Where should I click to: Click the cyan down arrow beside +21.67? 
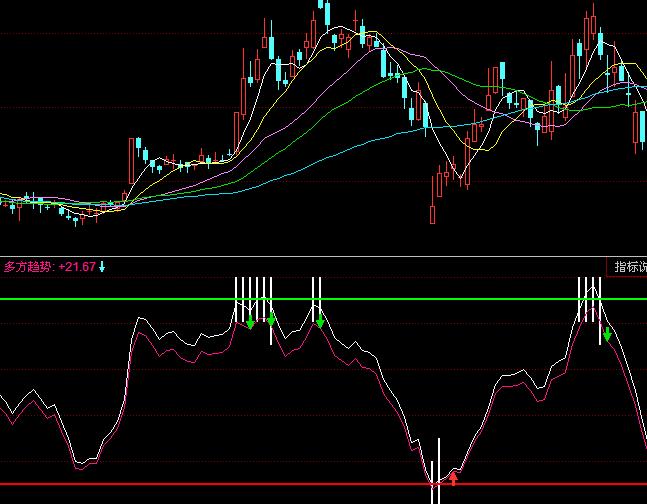coord(101,267)
